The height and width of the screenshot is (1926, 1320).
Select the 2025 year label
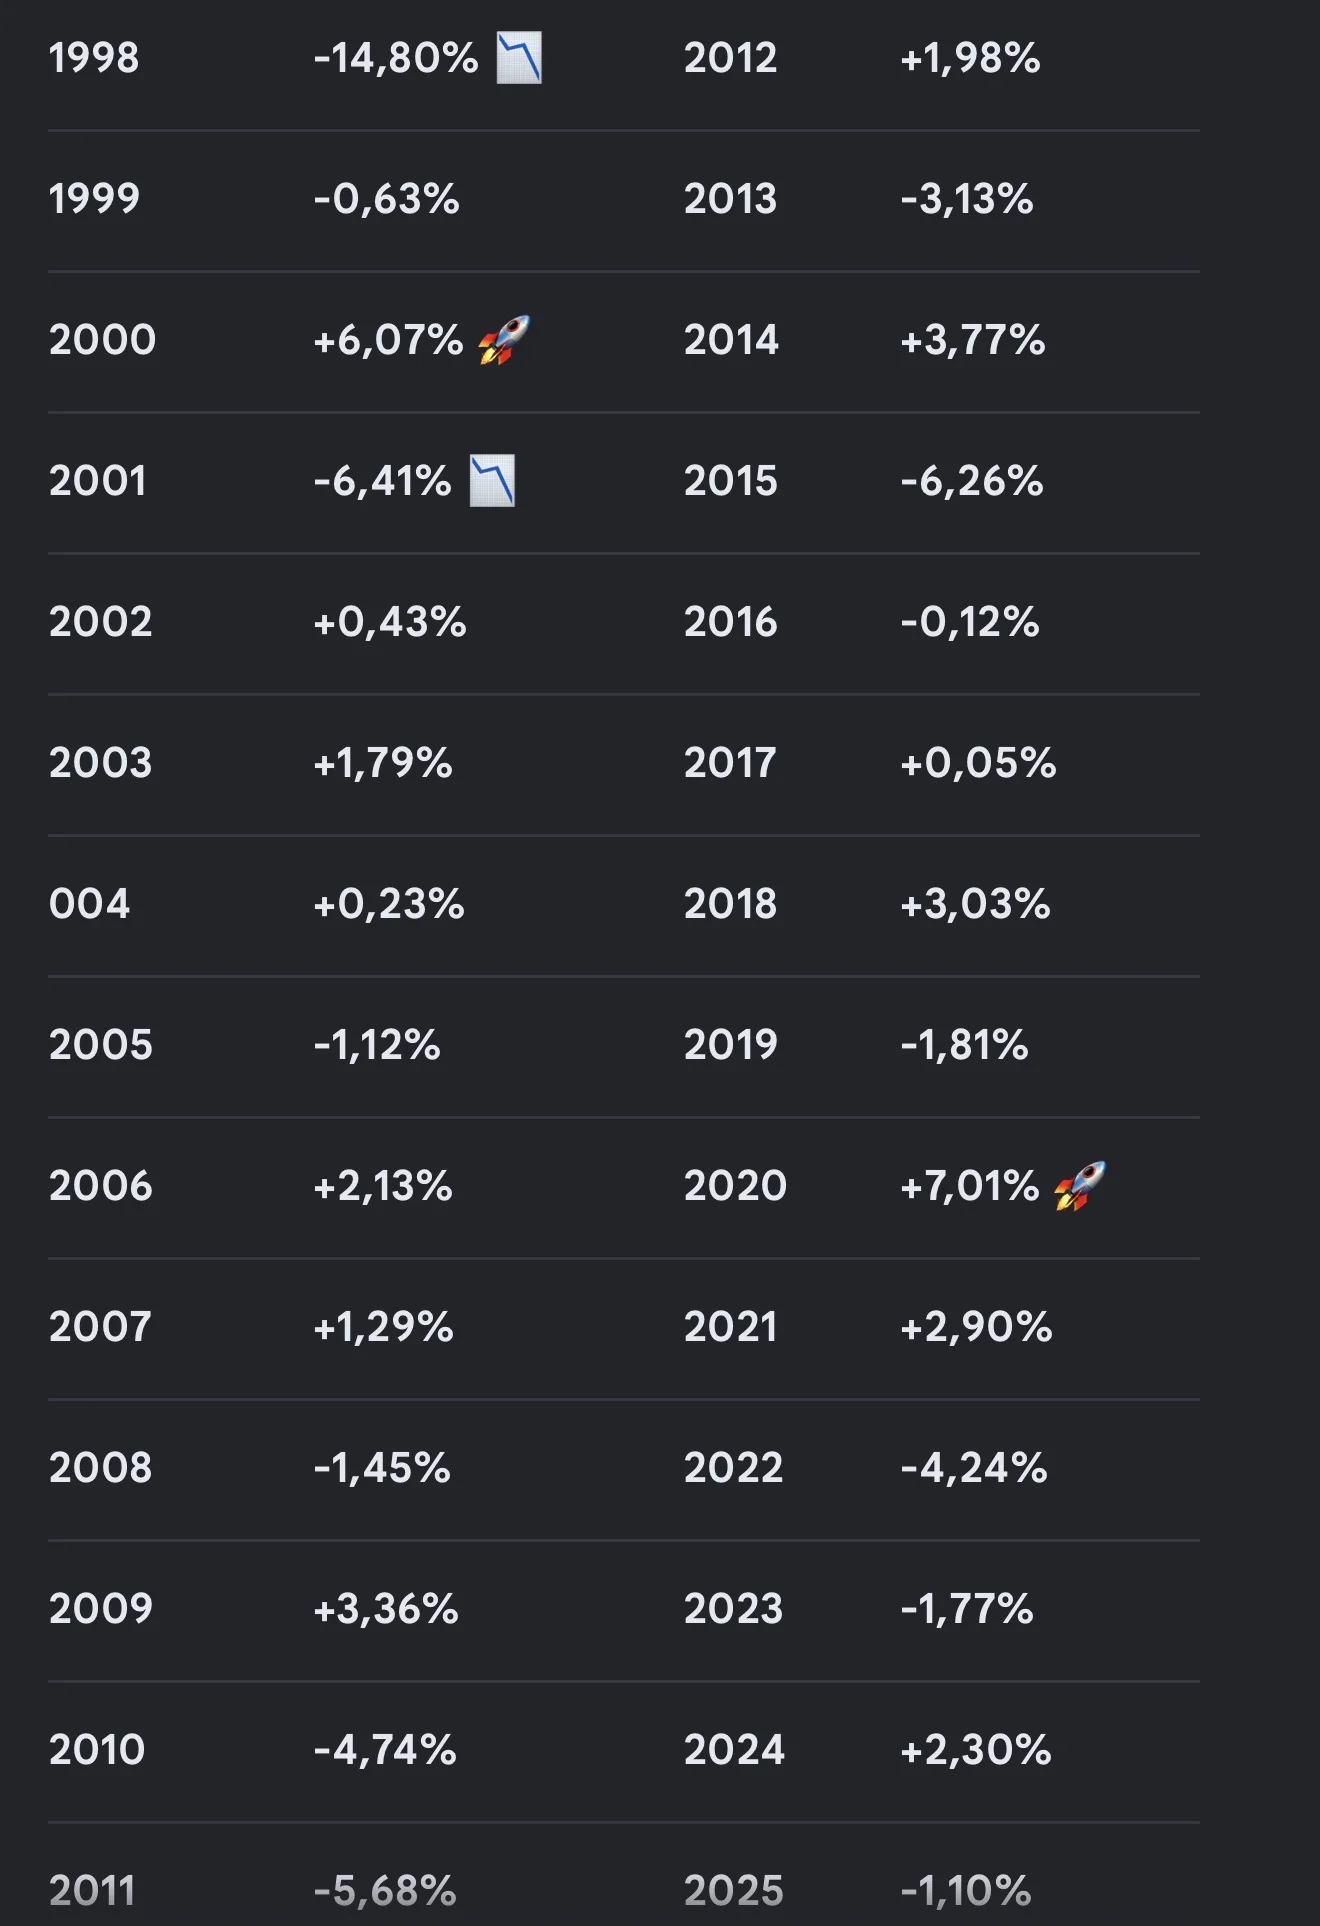(734, 1891)
